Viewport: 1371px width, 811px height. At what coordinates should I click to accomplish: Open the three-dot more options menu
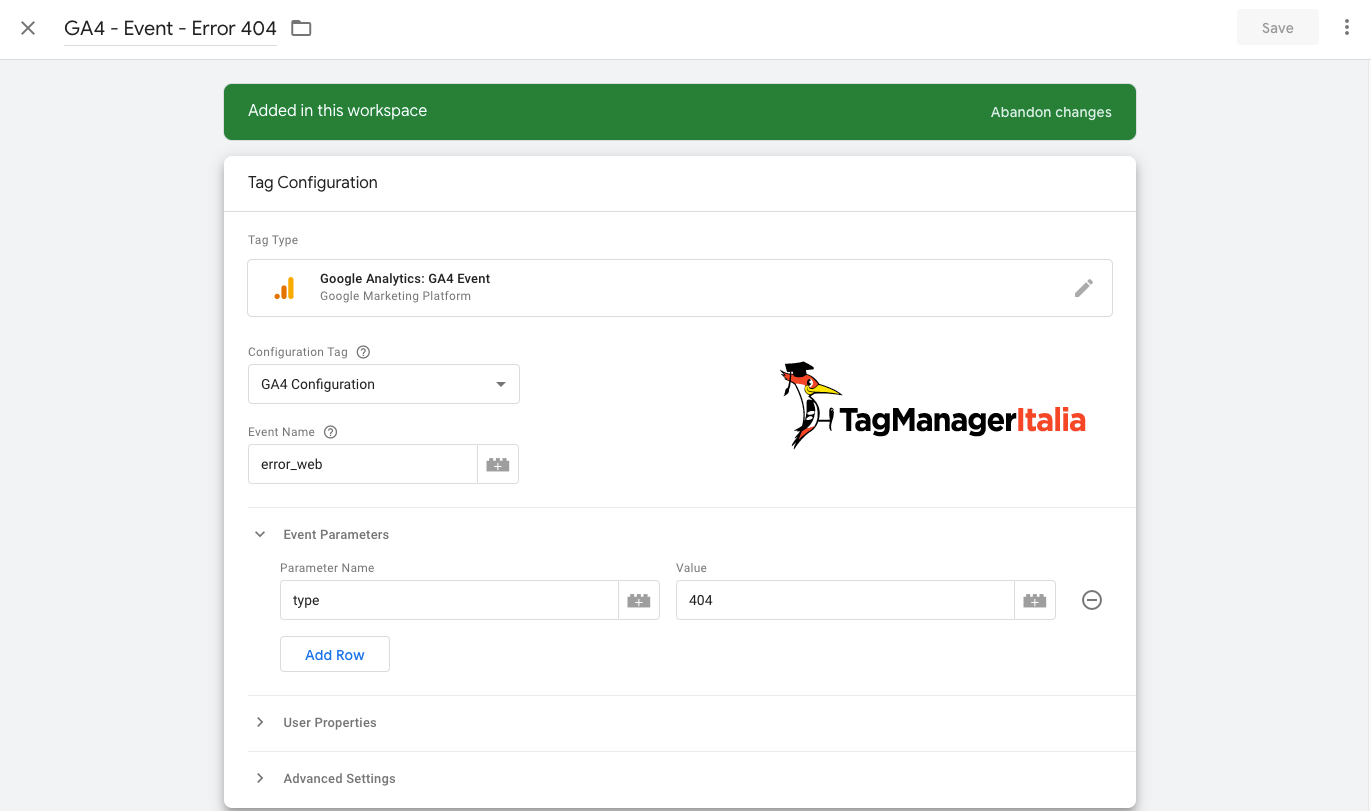(1347, 28)
